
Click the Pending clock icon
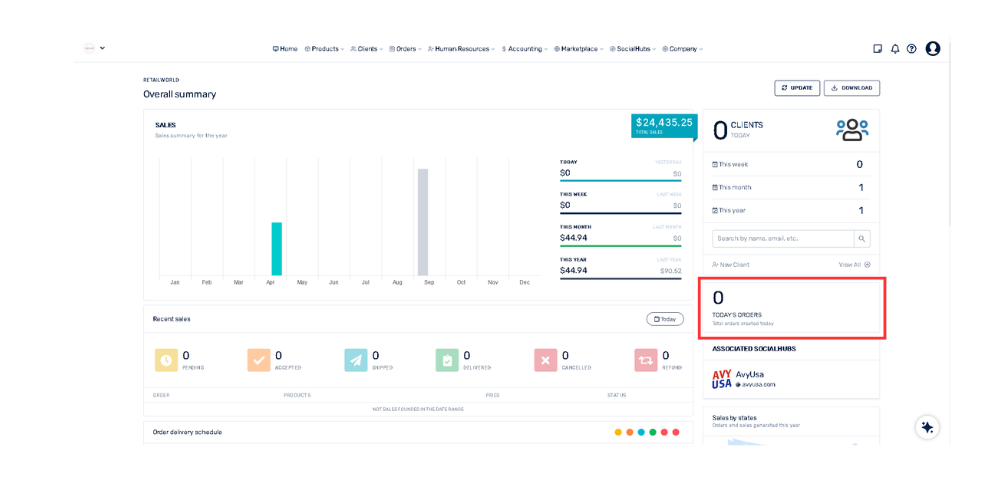point(166,360)
